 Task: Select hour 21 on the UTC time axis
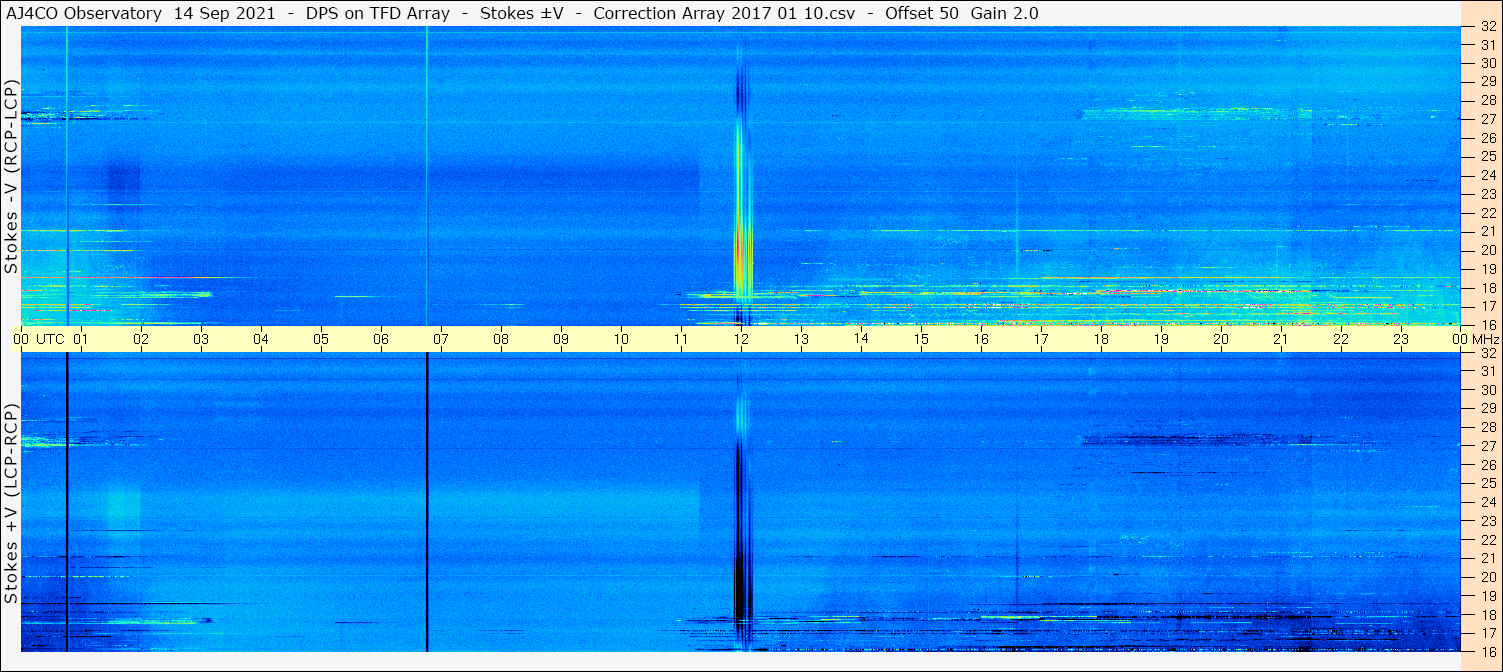click(x=1281, y=339)
